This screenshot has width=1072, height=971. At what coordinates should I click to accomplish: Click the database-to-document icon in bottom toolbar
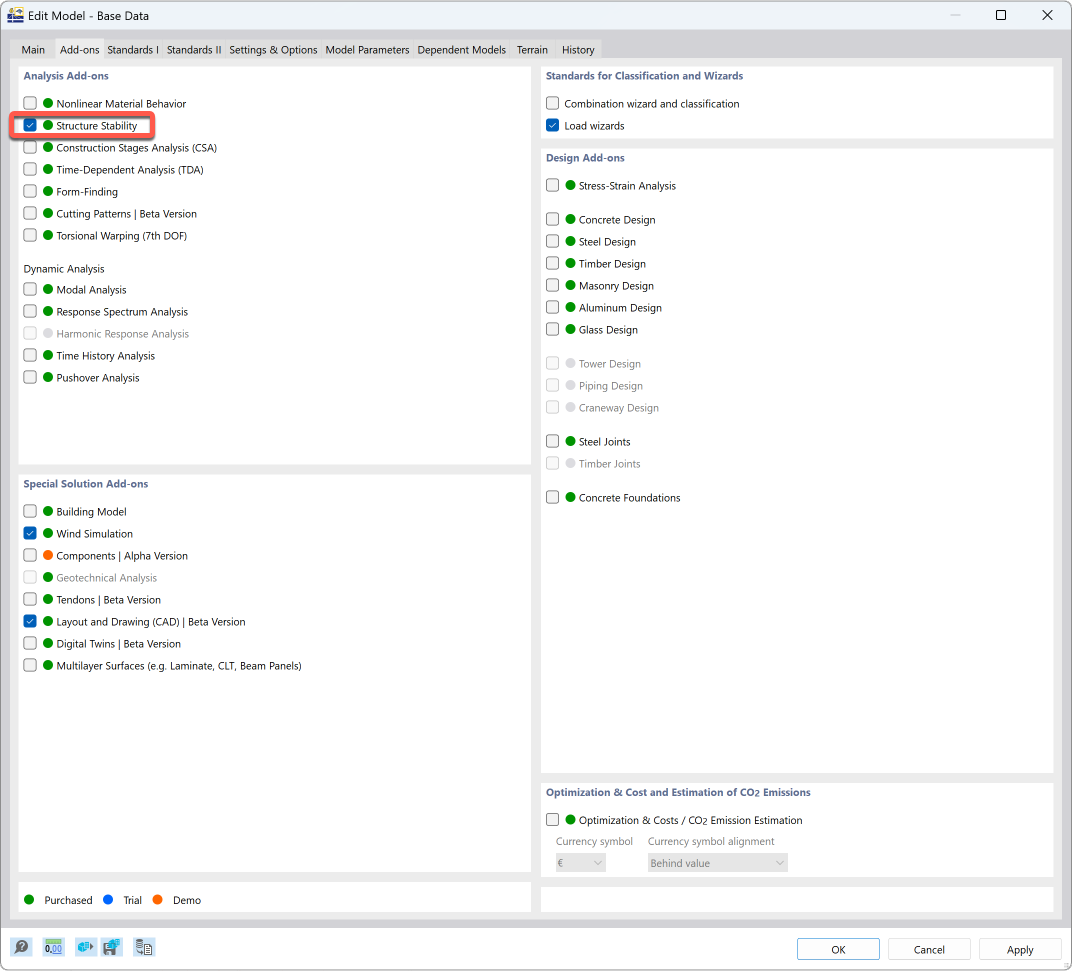click(144, 947)
